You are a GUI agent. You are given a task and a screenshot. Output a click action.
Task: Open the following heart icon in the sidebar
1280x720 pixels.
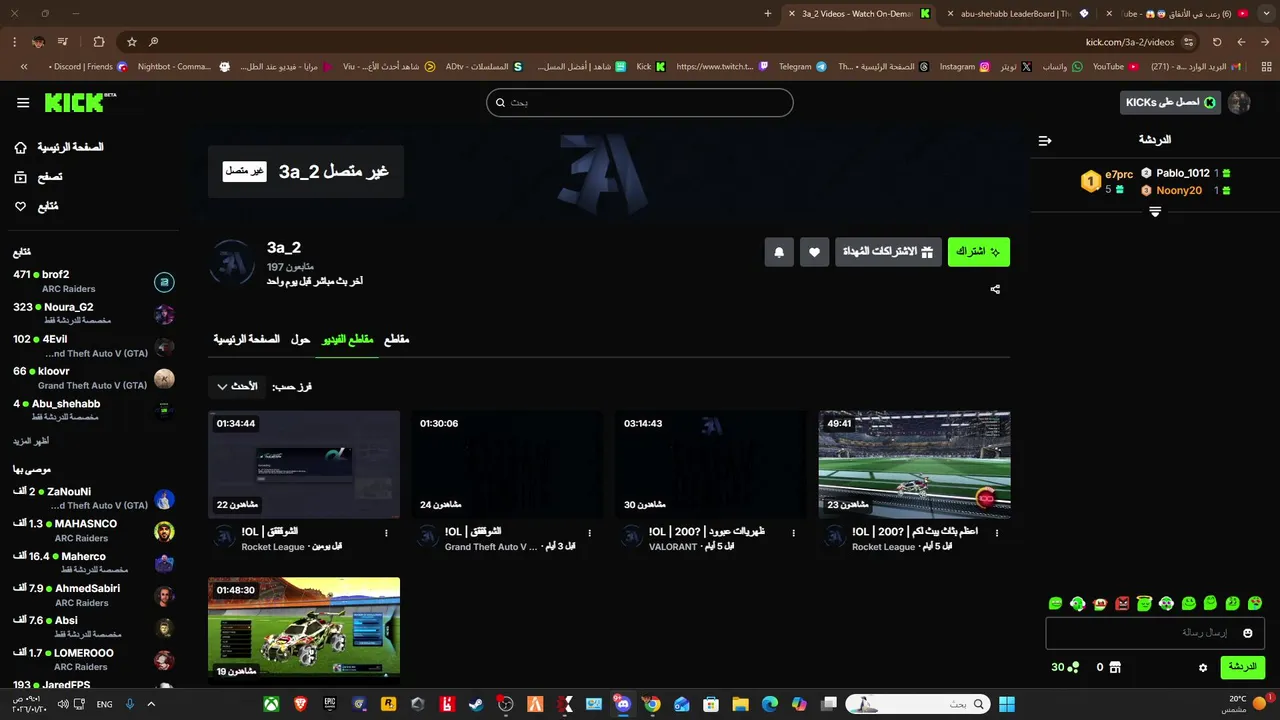21,207
